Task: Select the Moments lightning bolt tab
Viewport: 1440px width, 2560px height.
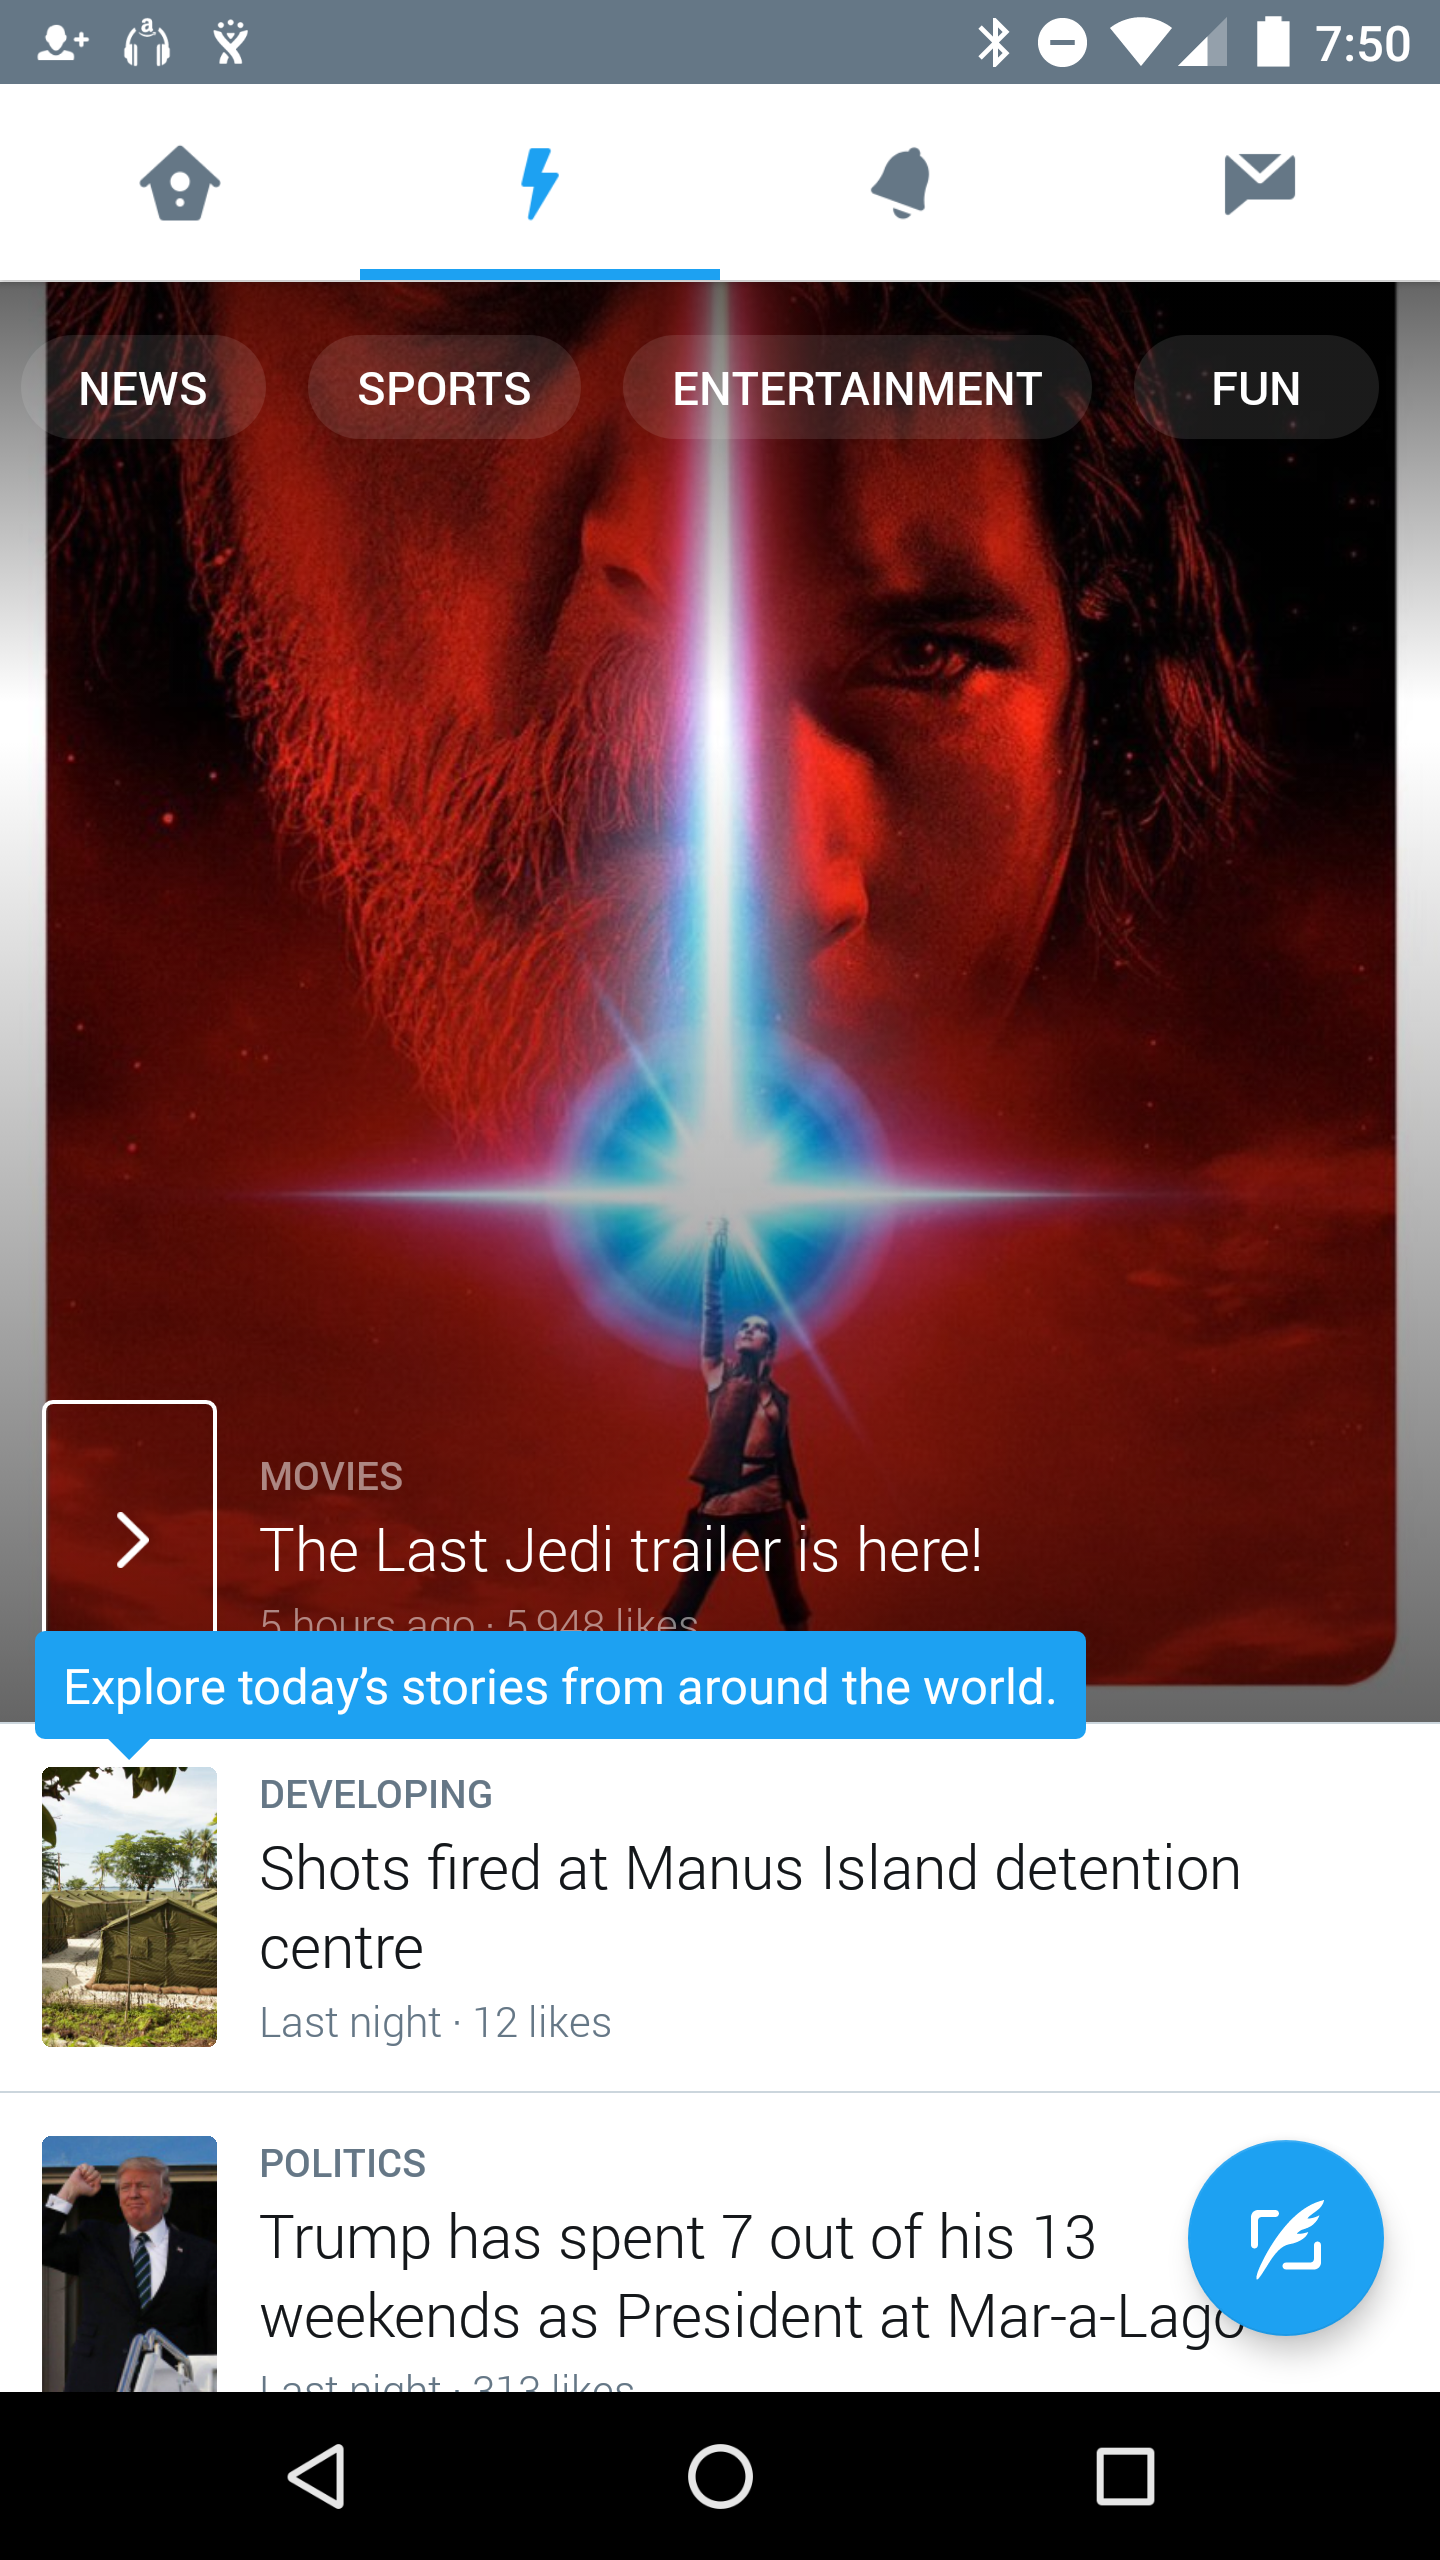Action: (540, 182)
